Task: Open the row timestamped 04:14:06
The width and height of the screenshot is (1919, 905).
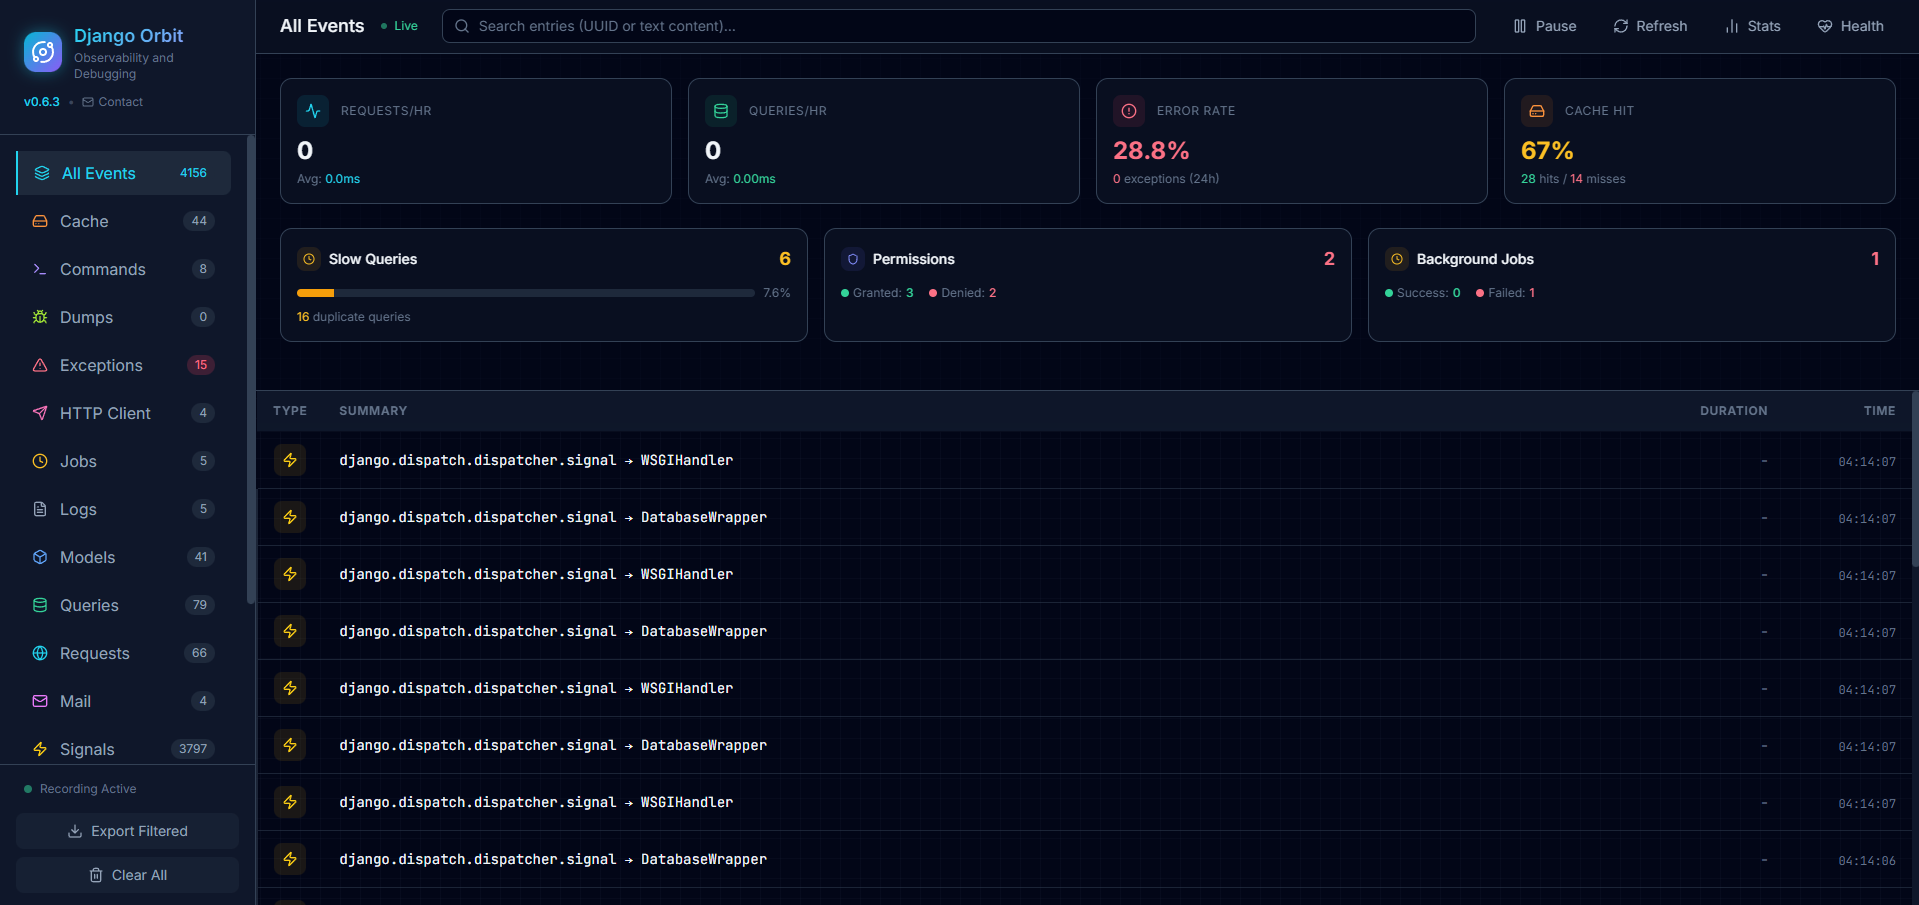Action: (x=1084, y=859)
